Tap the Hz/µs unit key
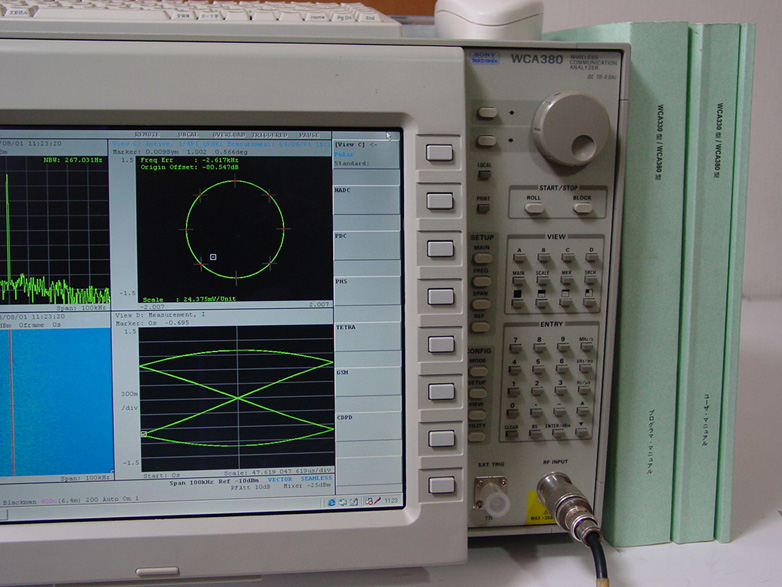782x587 pixels. (584, 391)
